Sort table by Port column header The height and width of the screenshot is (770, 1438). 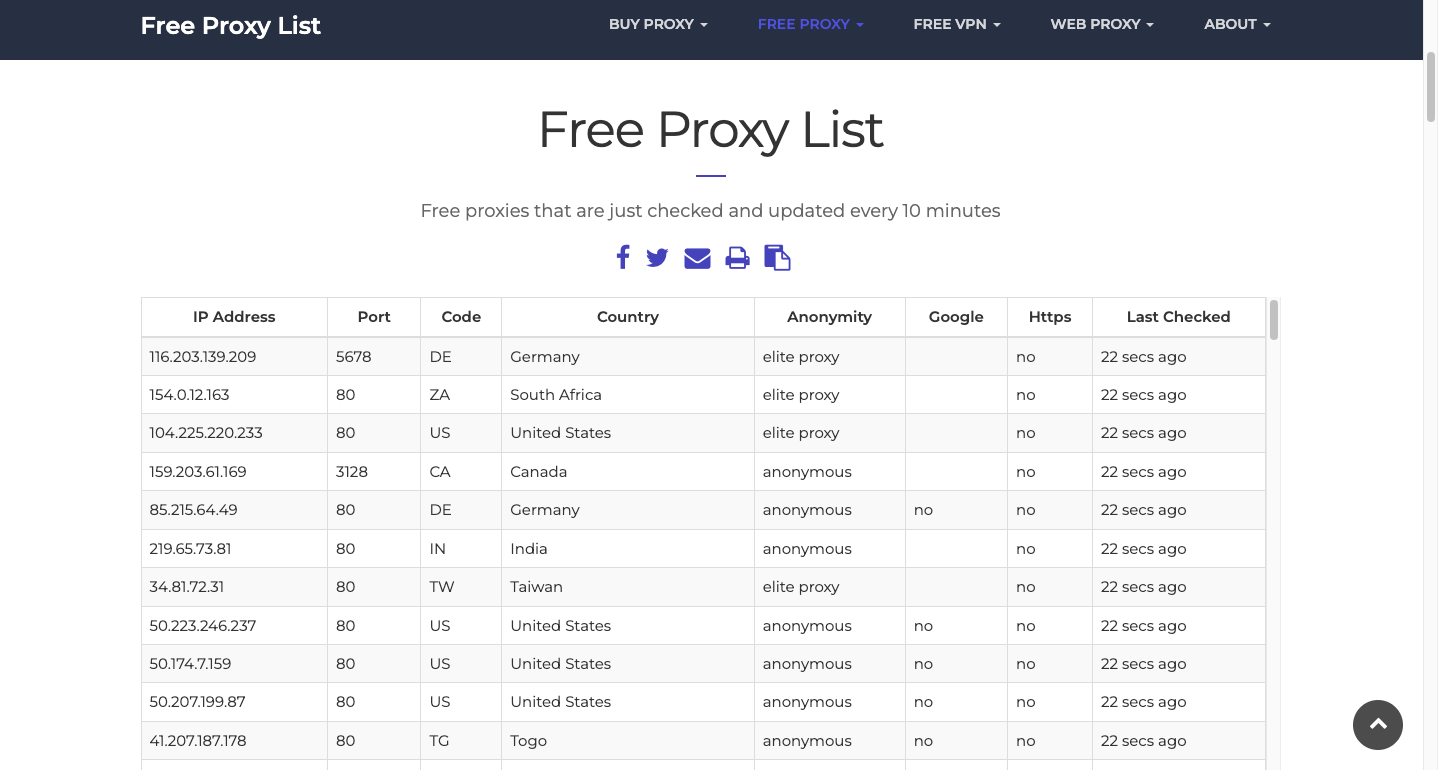(x=374, y=317)
